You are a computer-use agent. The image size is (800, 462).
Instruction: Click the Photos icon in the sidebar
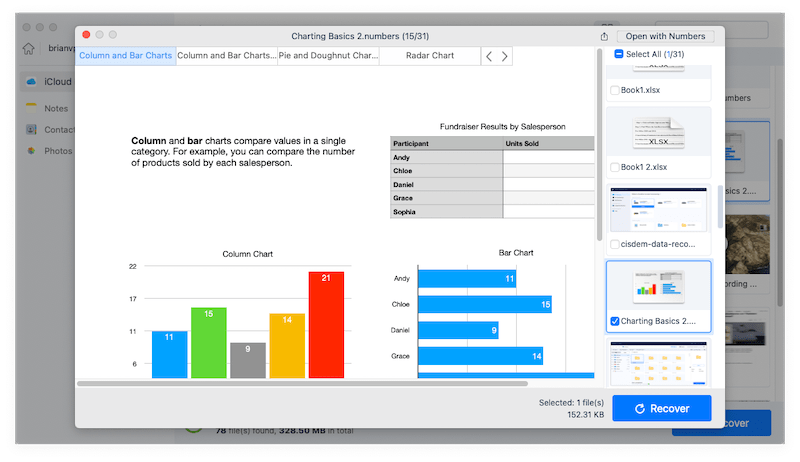32,151
